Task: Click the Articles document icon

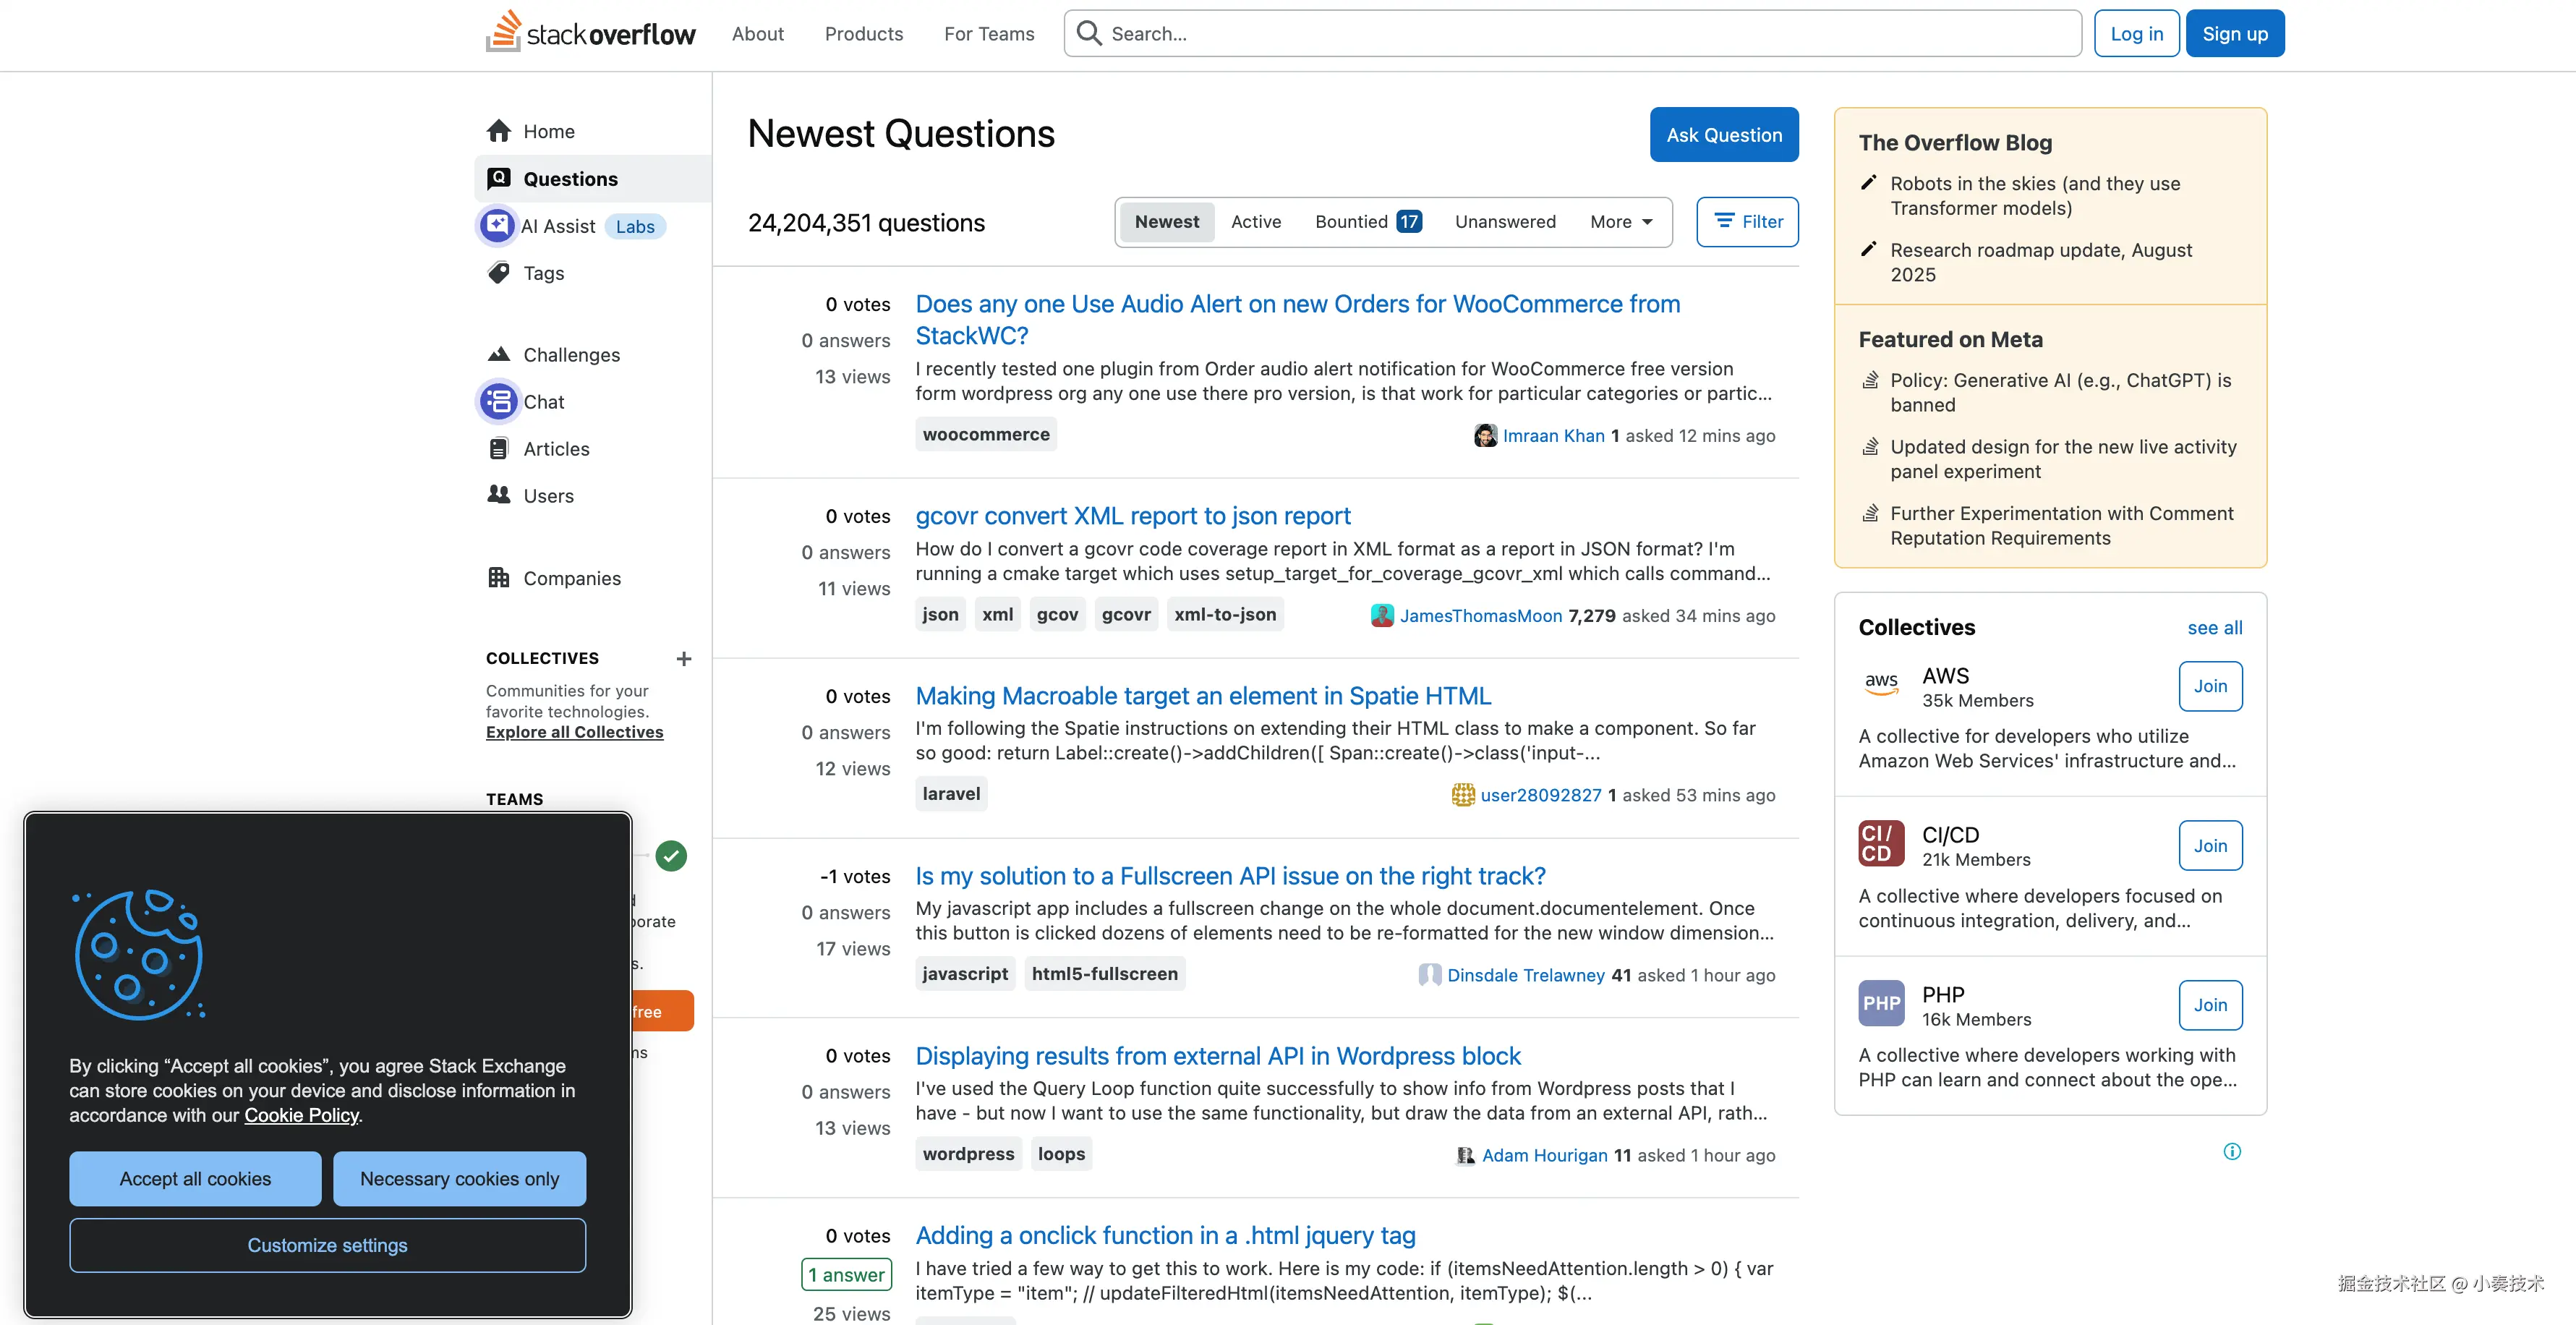Action: (499, 449)
